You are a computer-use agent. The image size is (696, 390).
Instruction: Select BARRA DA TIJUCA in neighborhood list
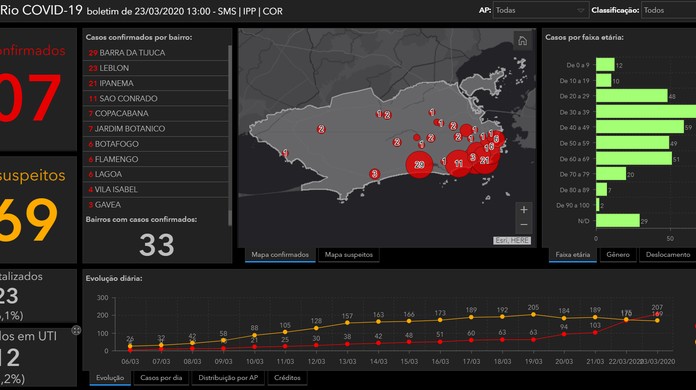click(x=155, y=53)
